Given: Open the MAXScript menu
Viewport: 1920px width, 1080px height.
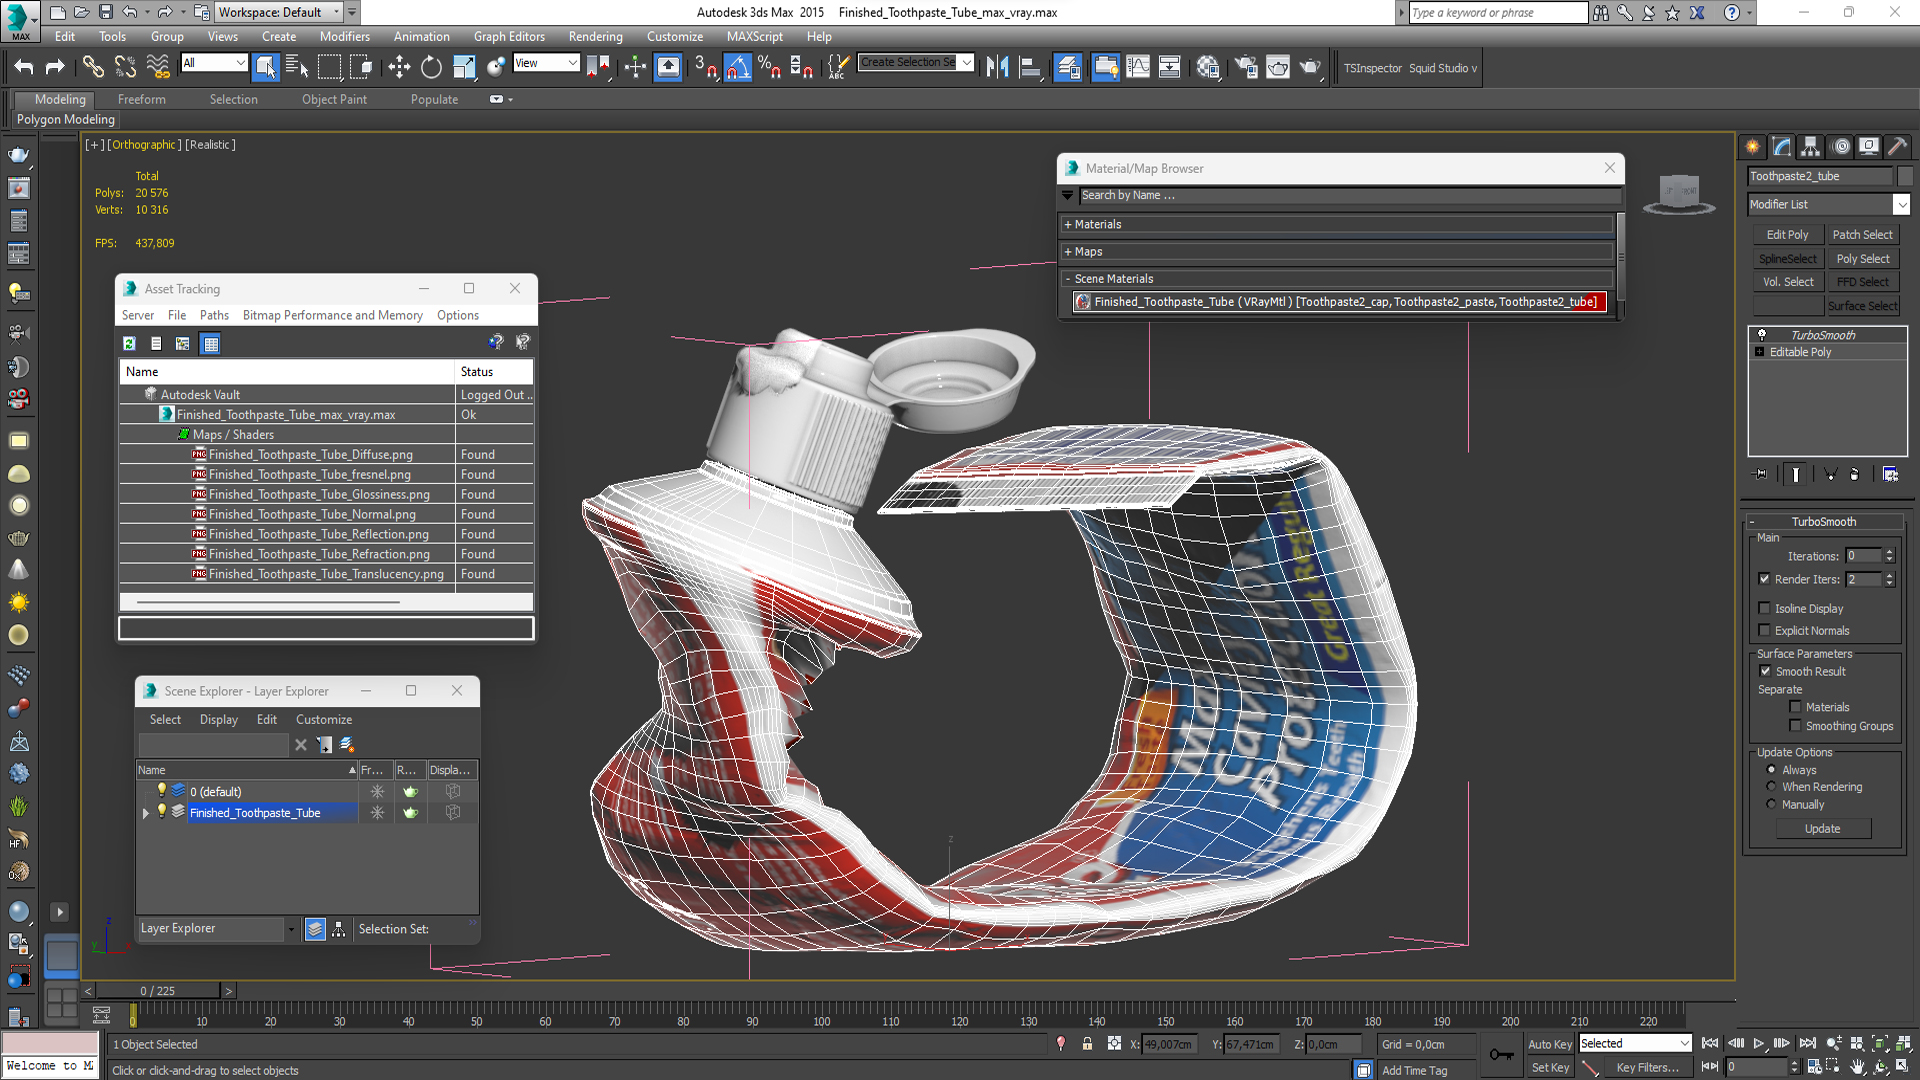Looking at the screenshot, I should click(755, 36).
